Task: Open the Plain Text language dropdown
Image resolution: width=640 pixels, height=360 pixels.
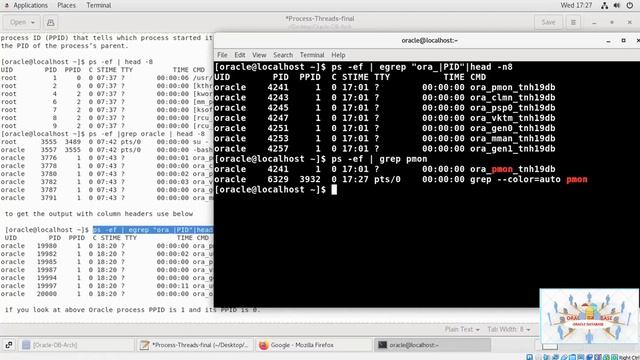Action: point(462,329)
